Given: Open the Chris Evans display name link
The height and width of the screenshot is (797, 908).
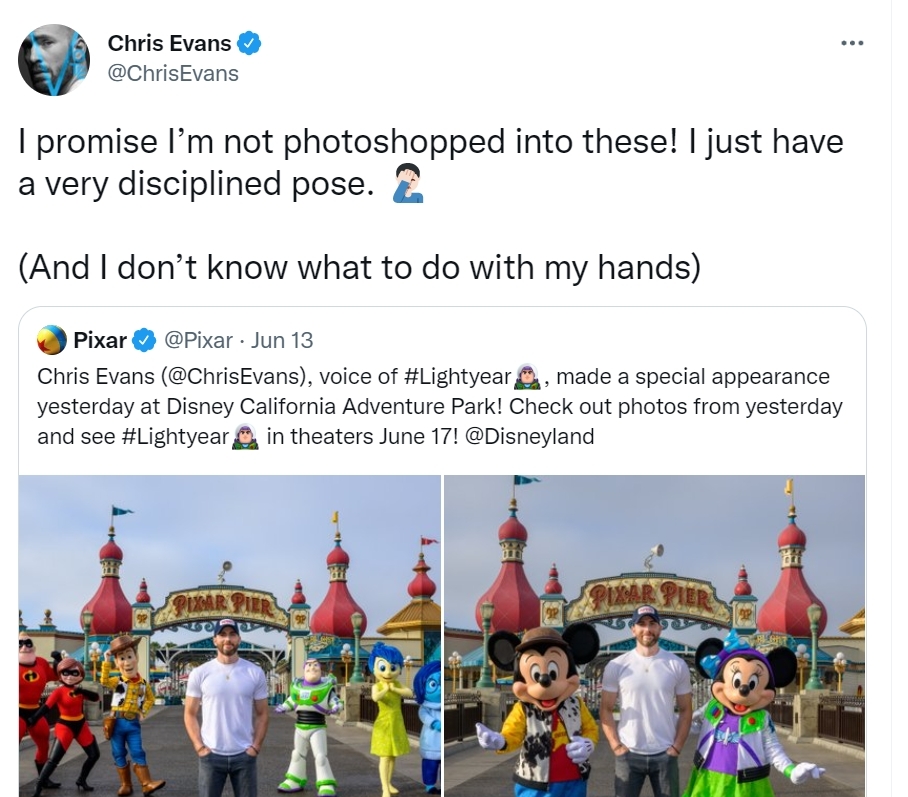Looking at the screenshot, I should (x=169, y=43).
